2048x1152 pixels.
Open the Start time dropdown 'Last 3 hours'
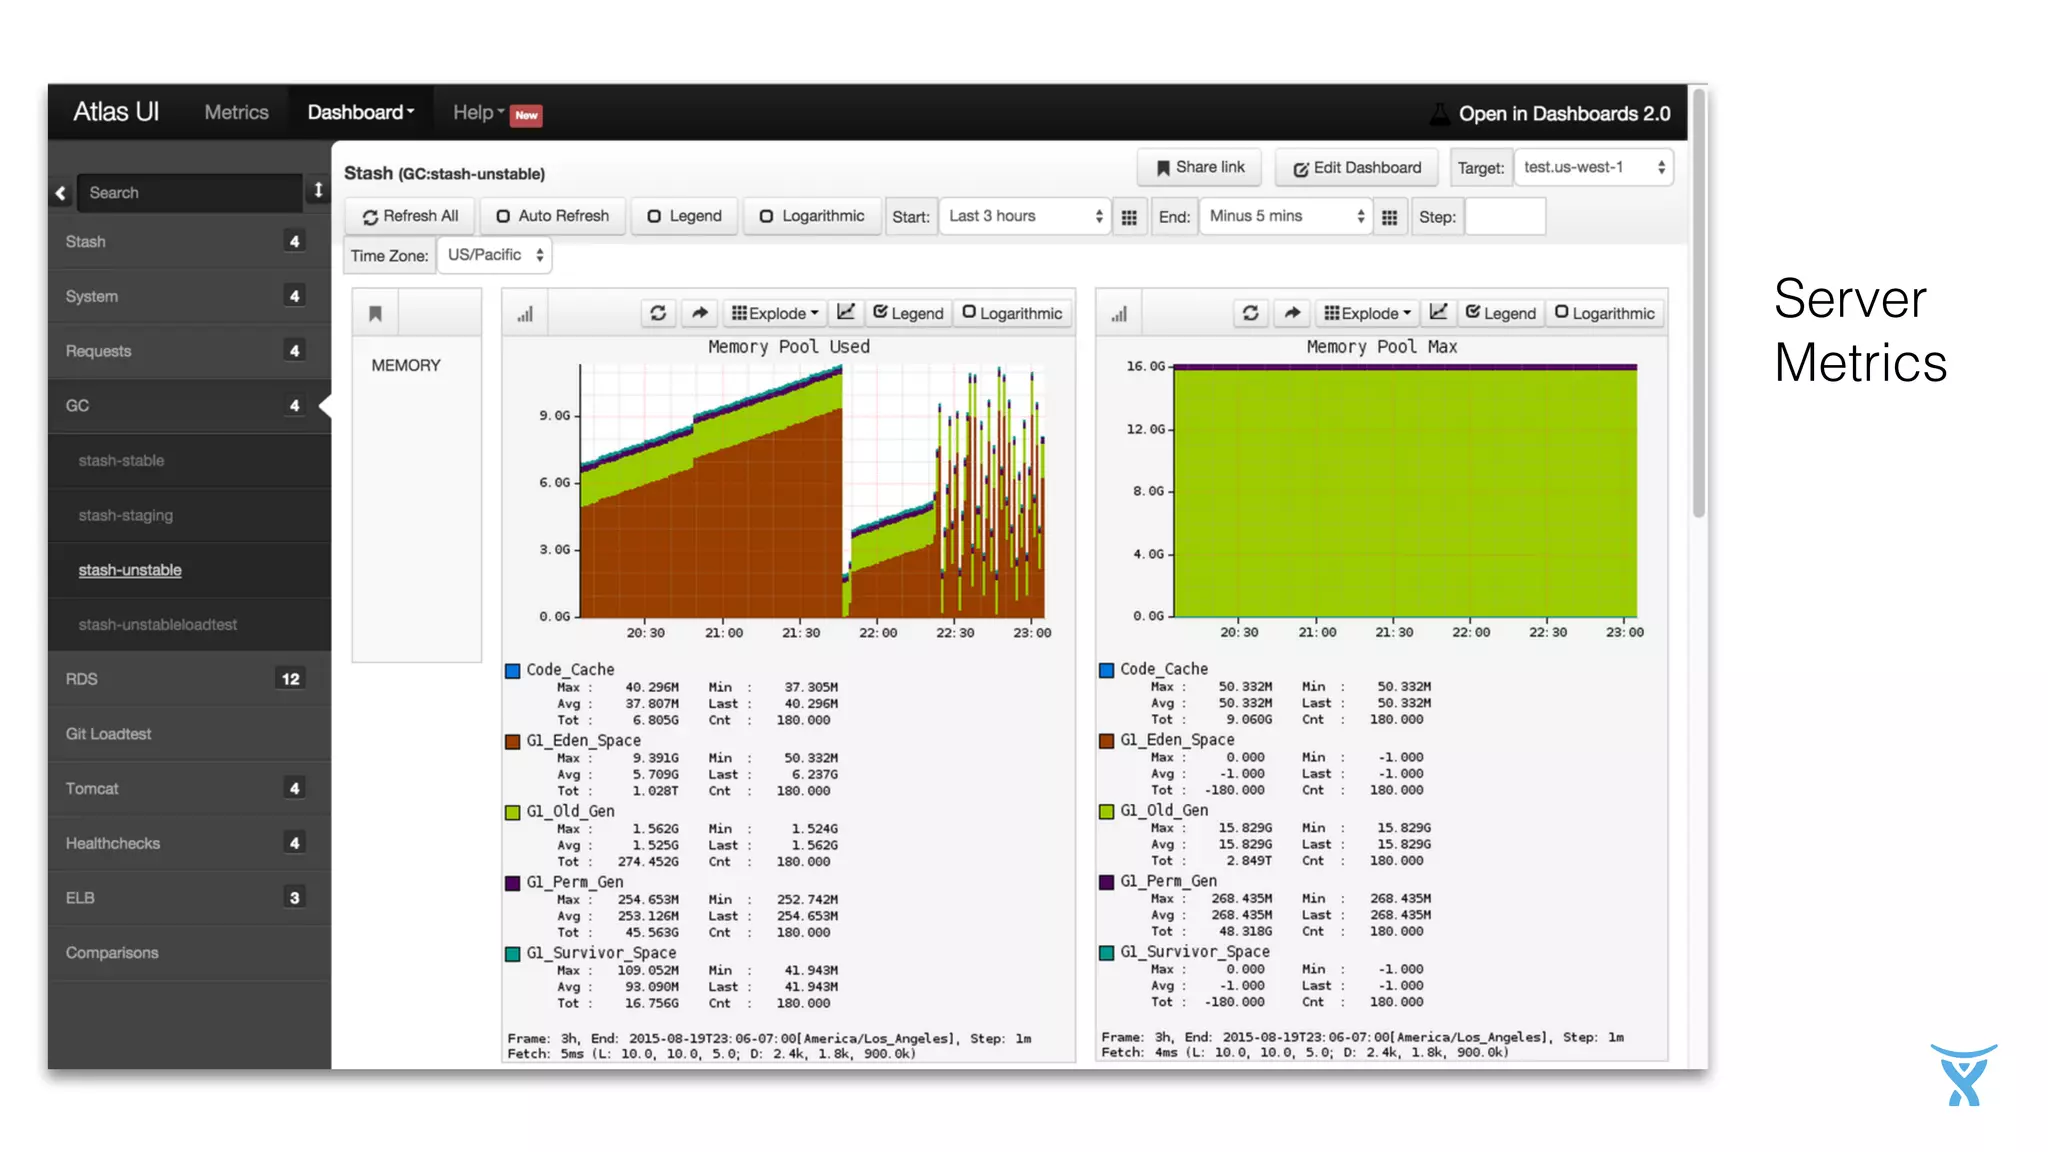(x=1025, y=216)
